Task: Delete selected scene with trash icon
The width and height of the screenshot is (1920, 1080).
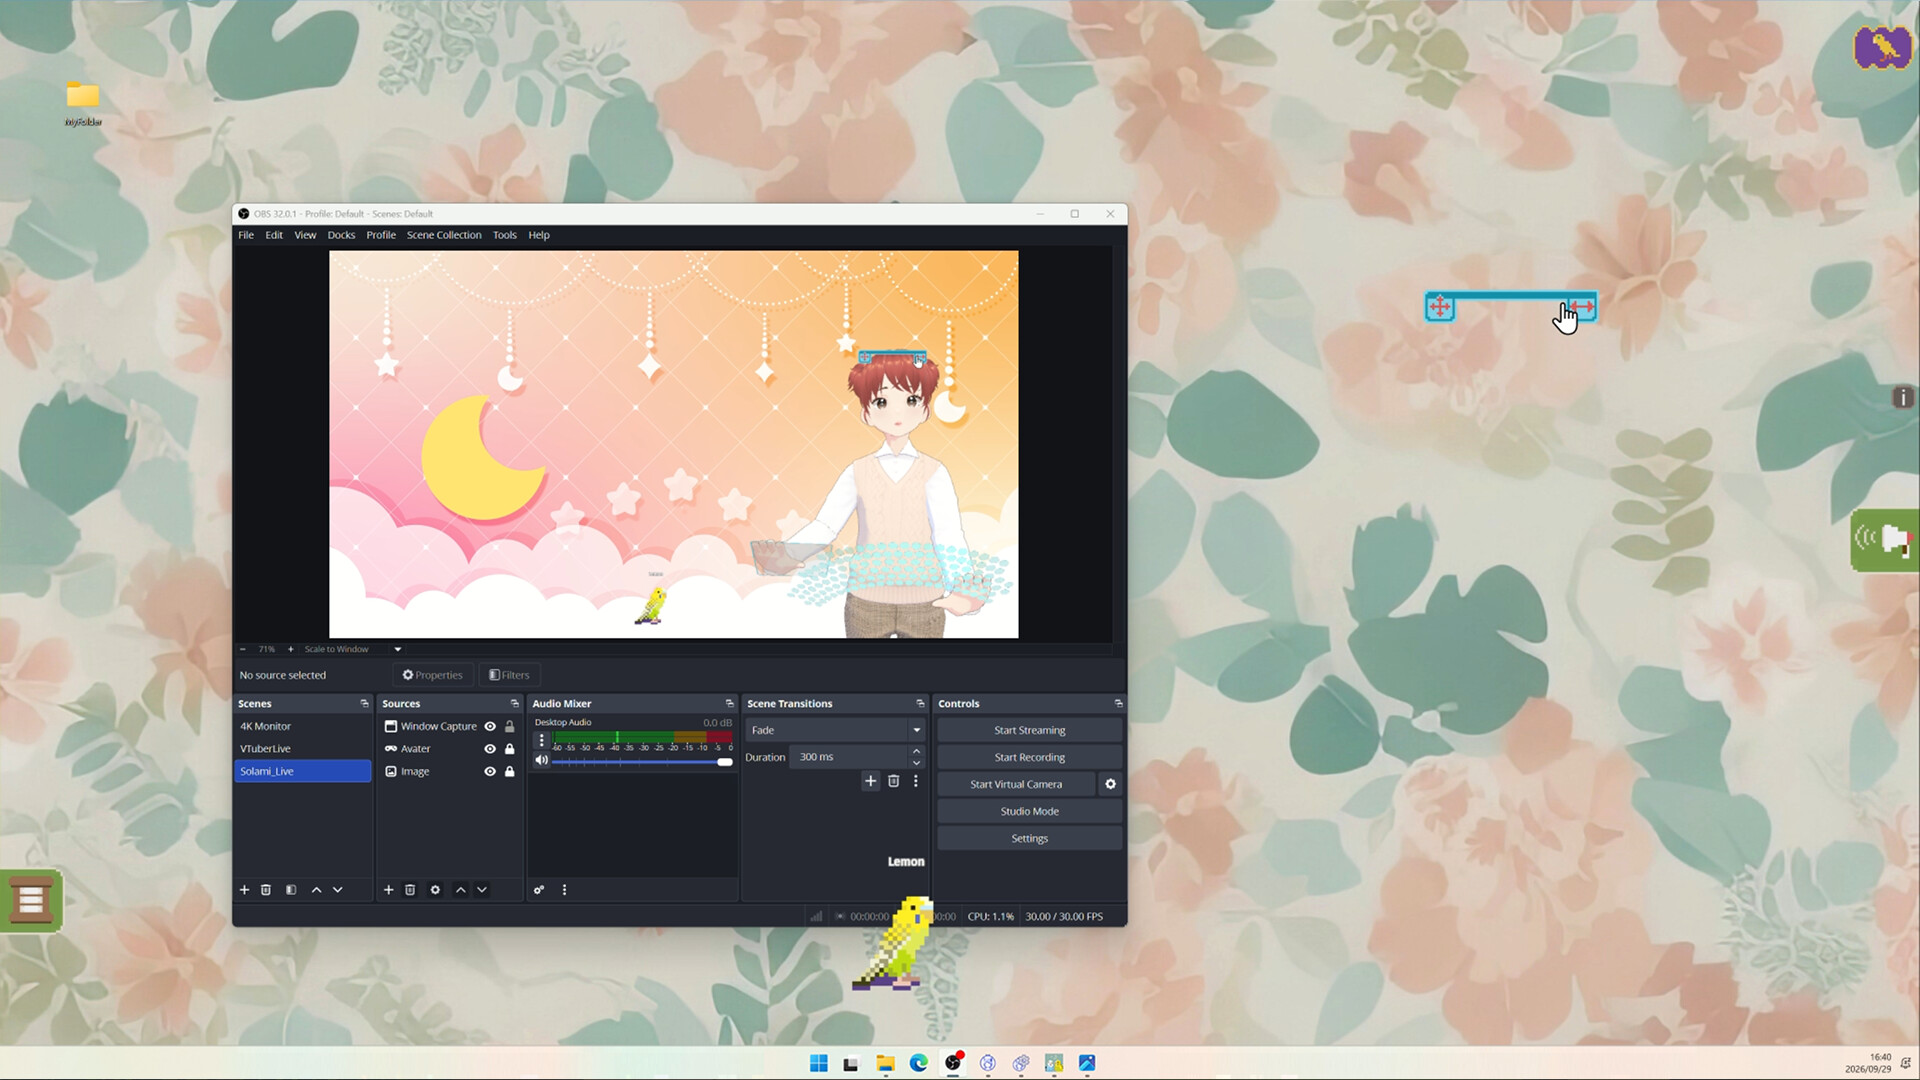Action: coord(266,890)
